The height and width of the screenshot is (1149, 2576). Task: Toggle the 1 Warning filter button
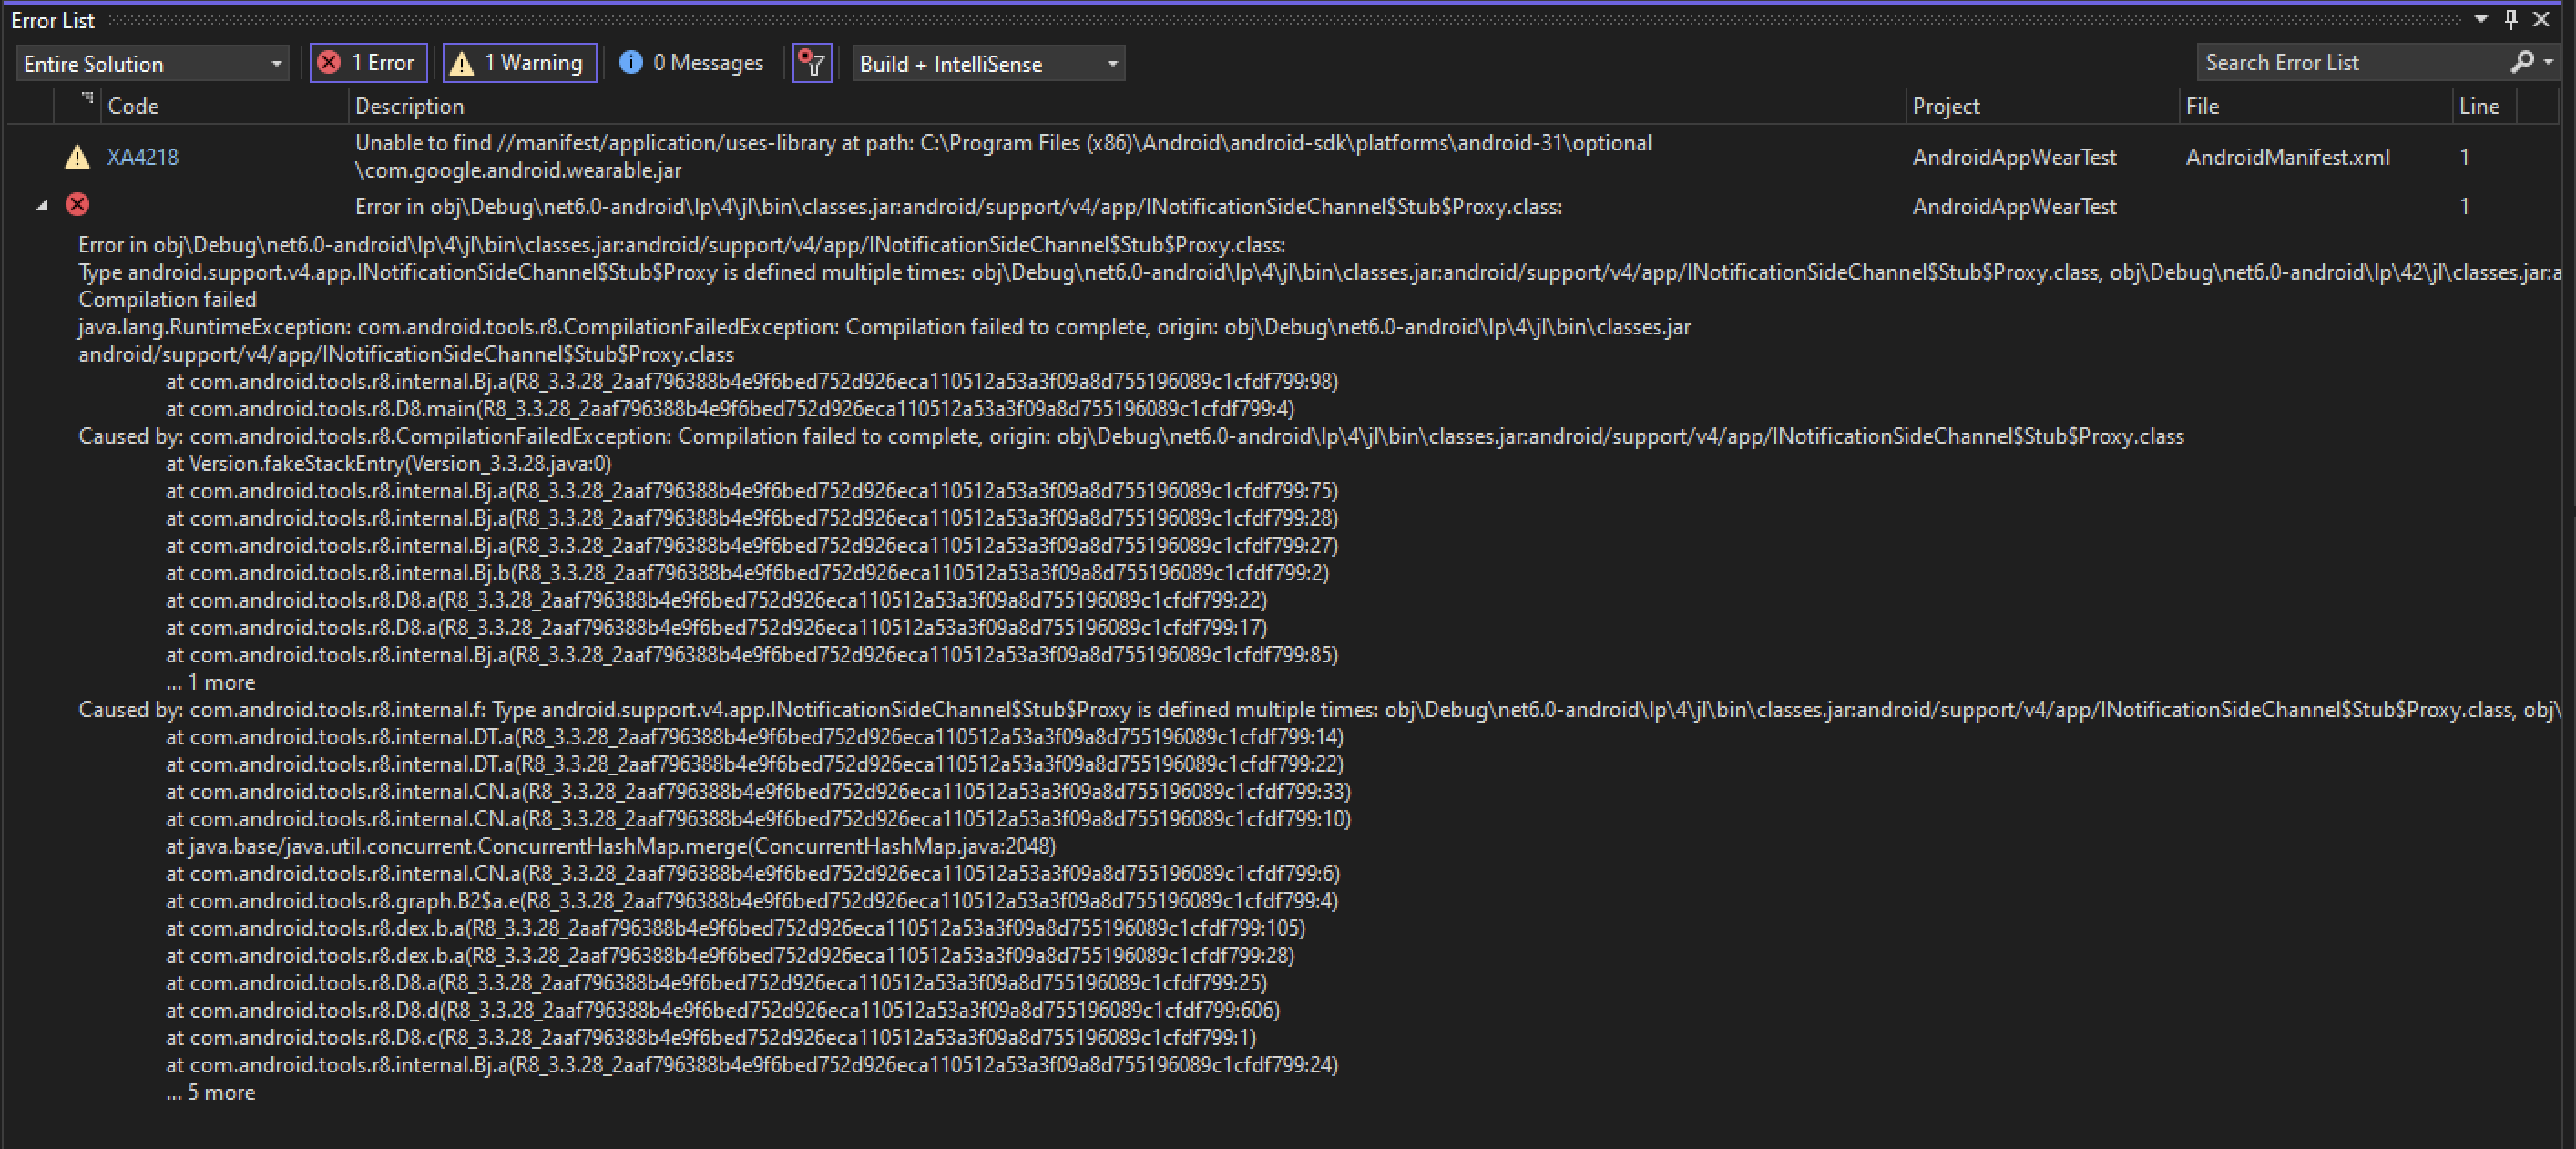(519, 63)
